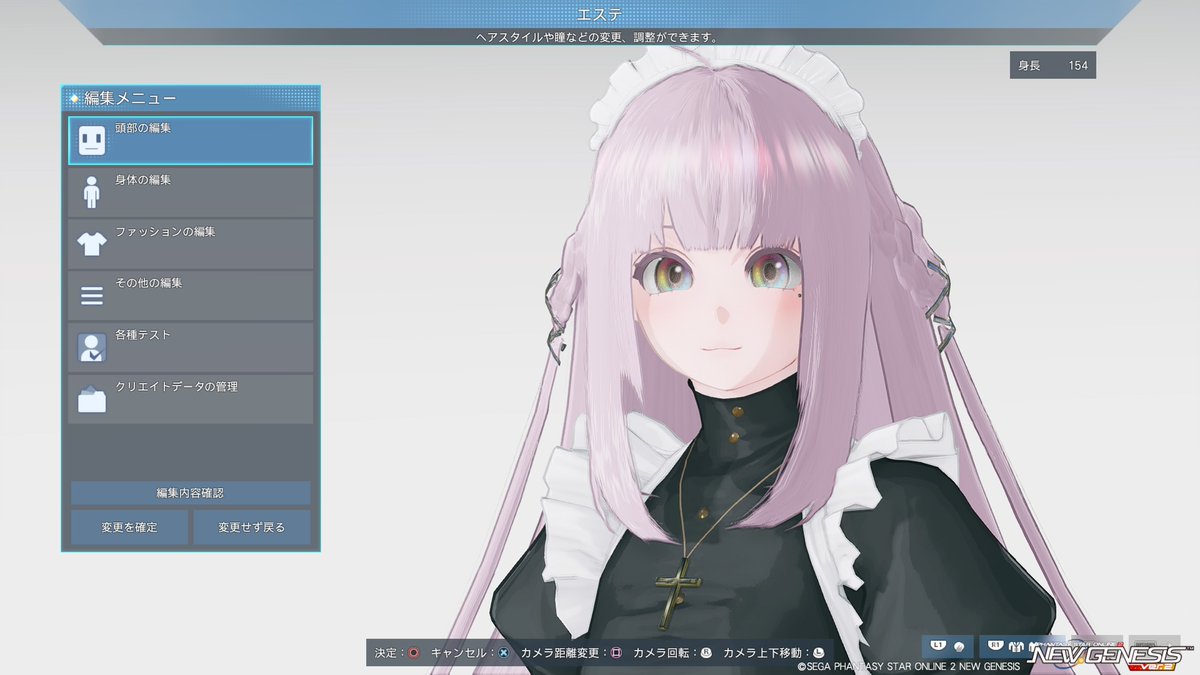The width and height of the screenshot is (1200, 675).
Task: Click the circle 決定 button icon
Action: (413, 653)
